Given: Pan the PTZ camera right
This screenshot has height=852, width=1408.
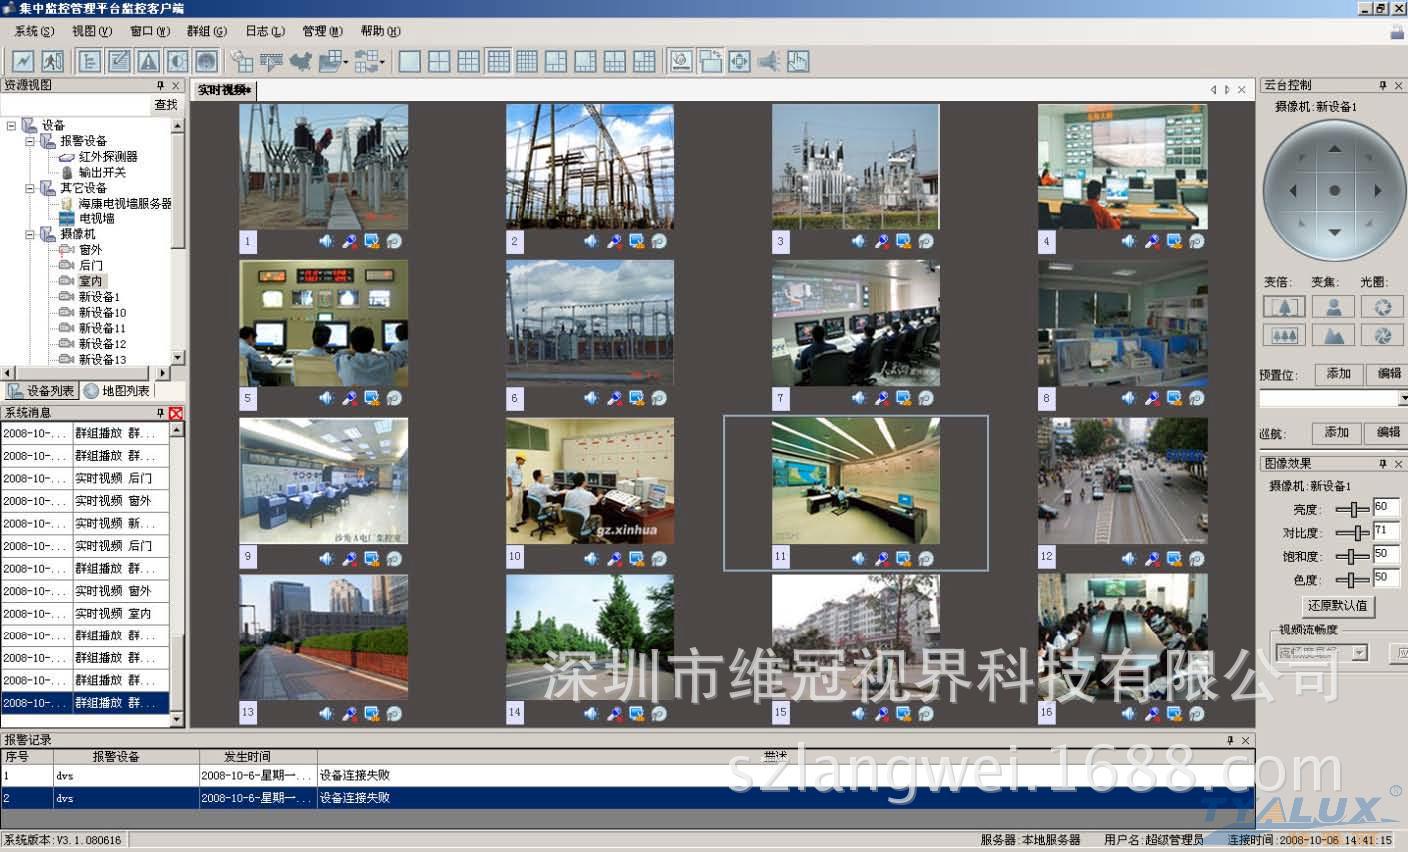Looking at the screenshot, I should point(1377,190).
